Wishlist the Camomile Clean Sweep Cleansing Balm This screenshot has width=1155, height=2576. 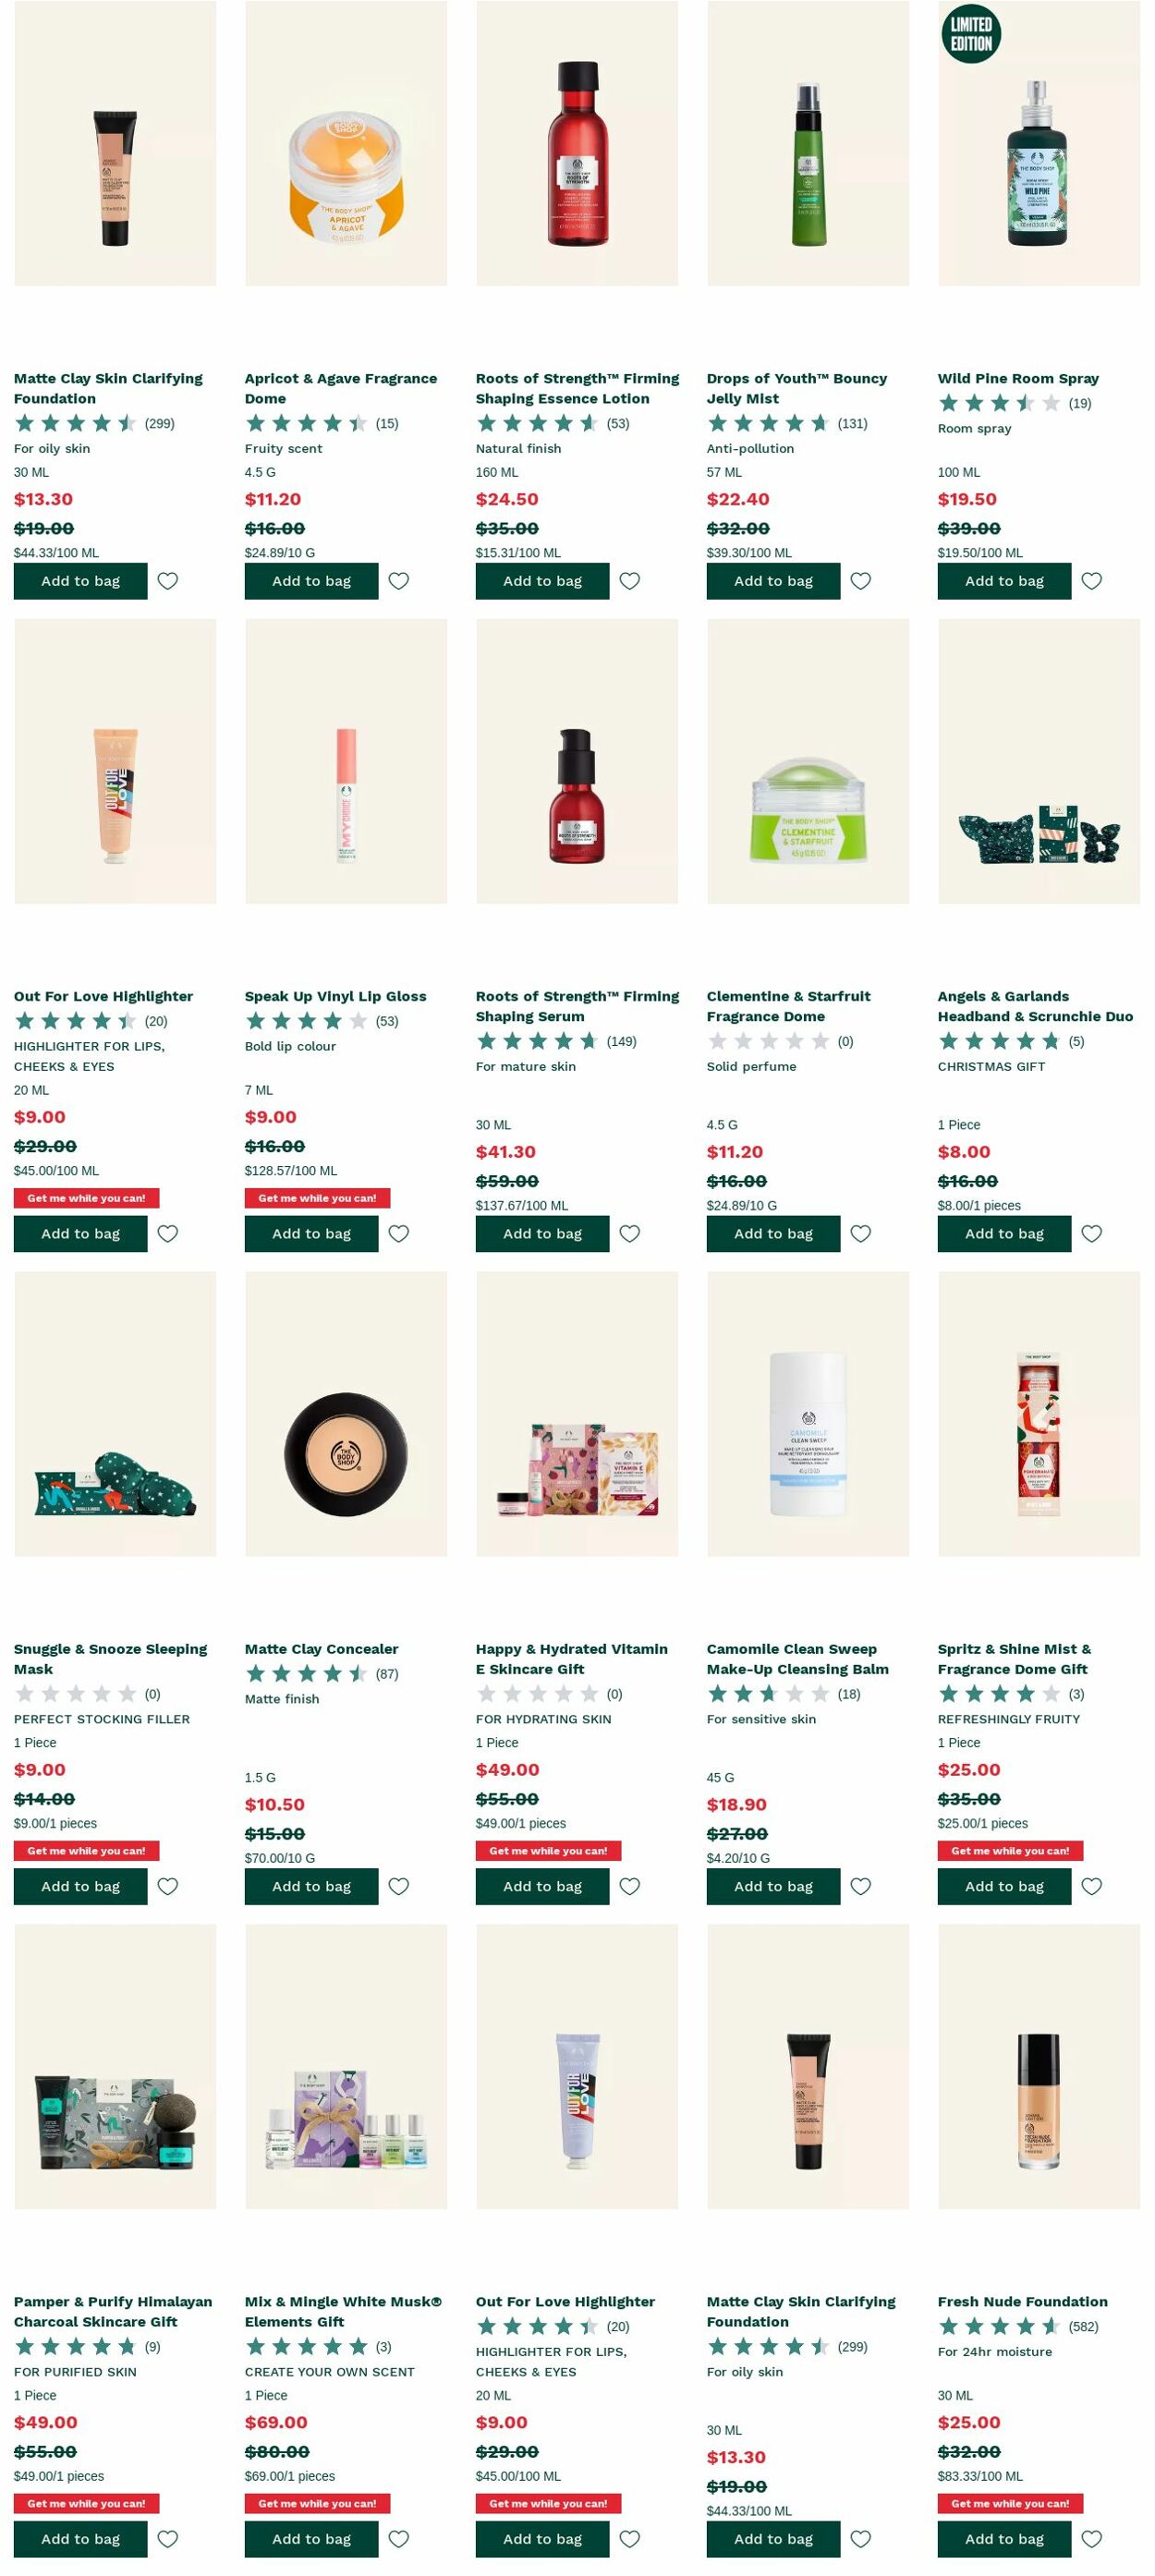(x=861, y=1886)
